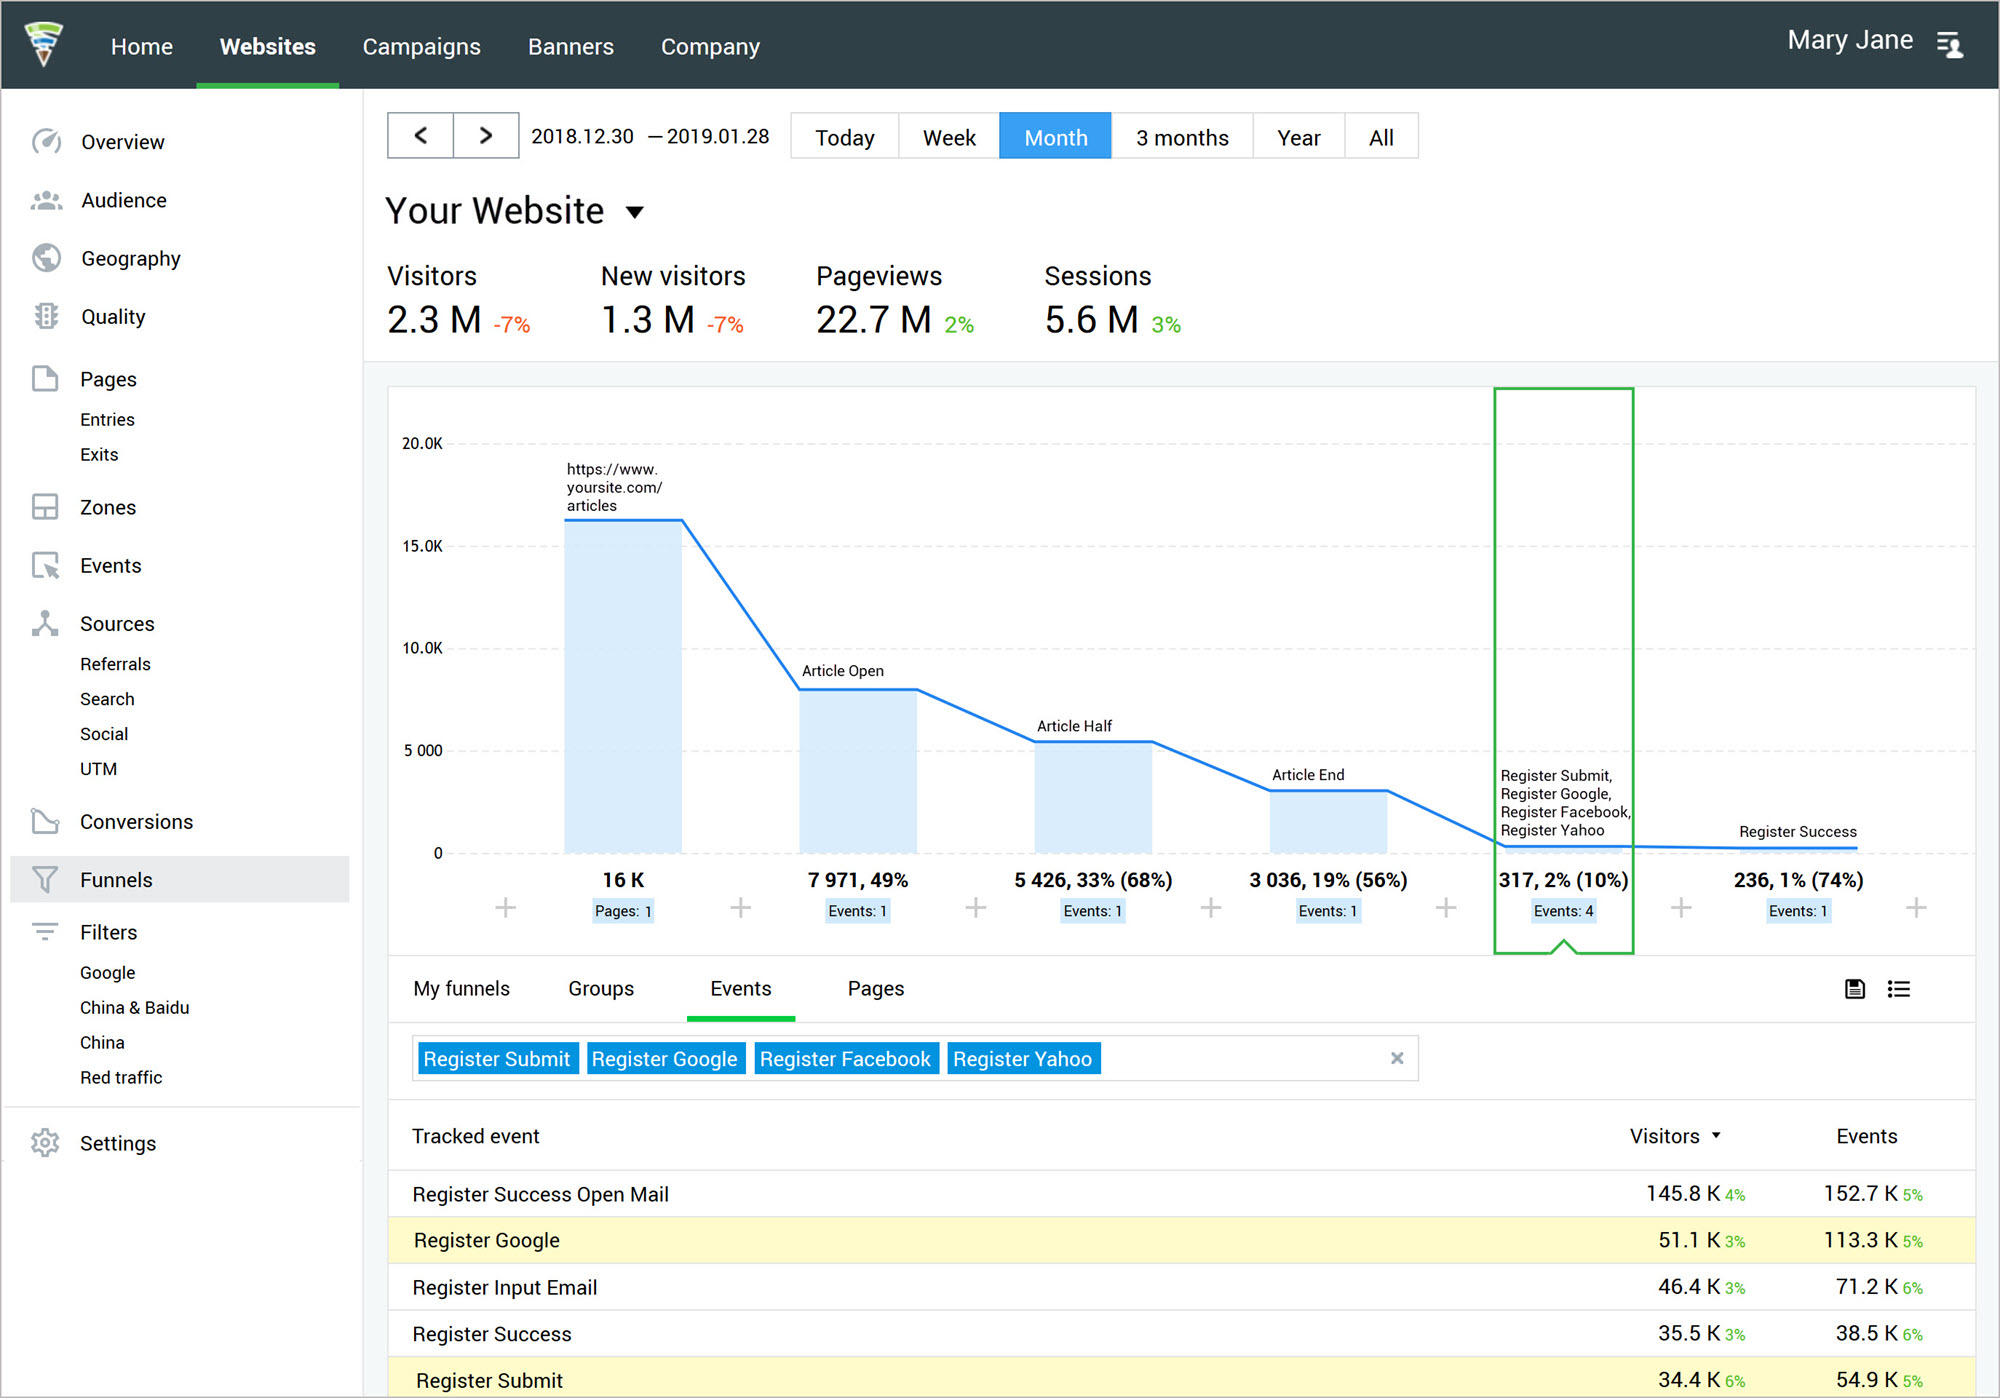Click the Filters icon in sidebar
The width and height of the screenshot is (2000, 1398).
click(46, 931)
